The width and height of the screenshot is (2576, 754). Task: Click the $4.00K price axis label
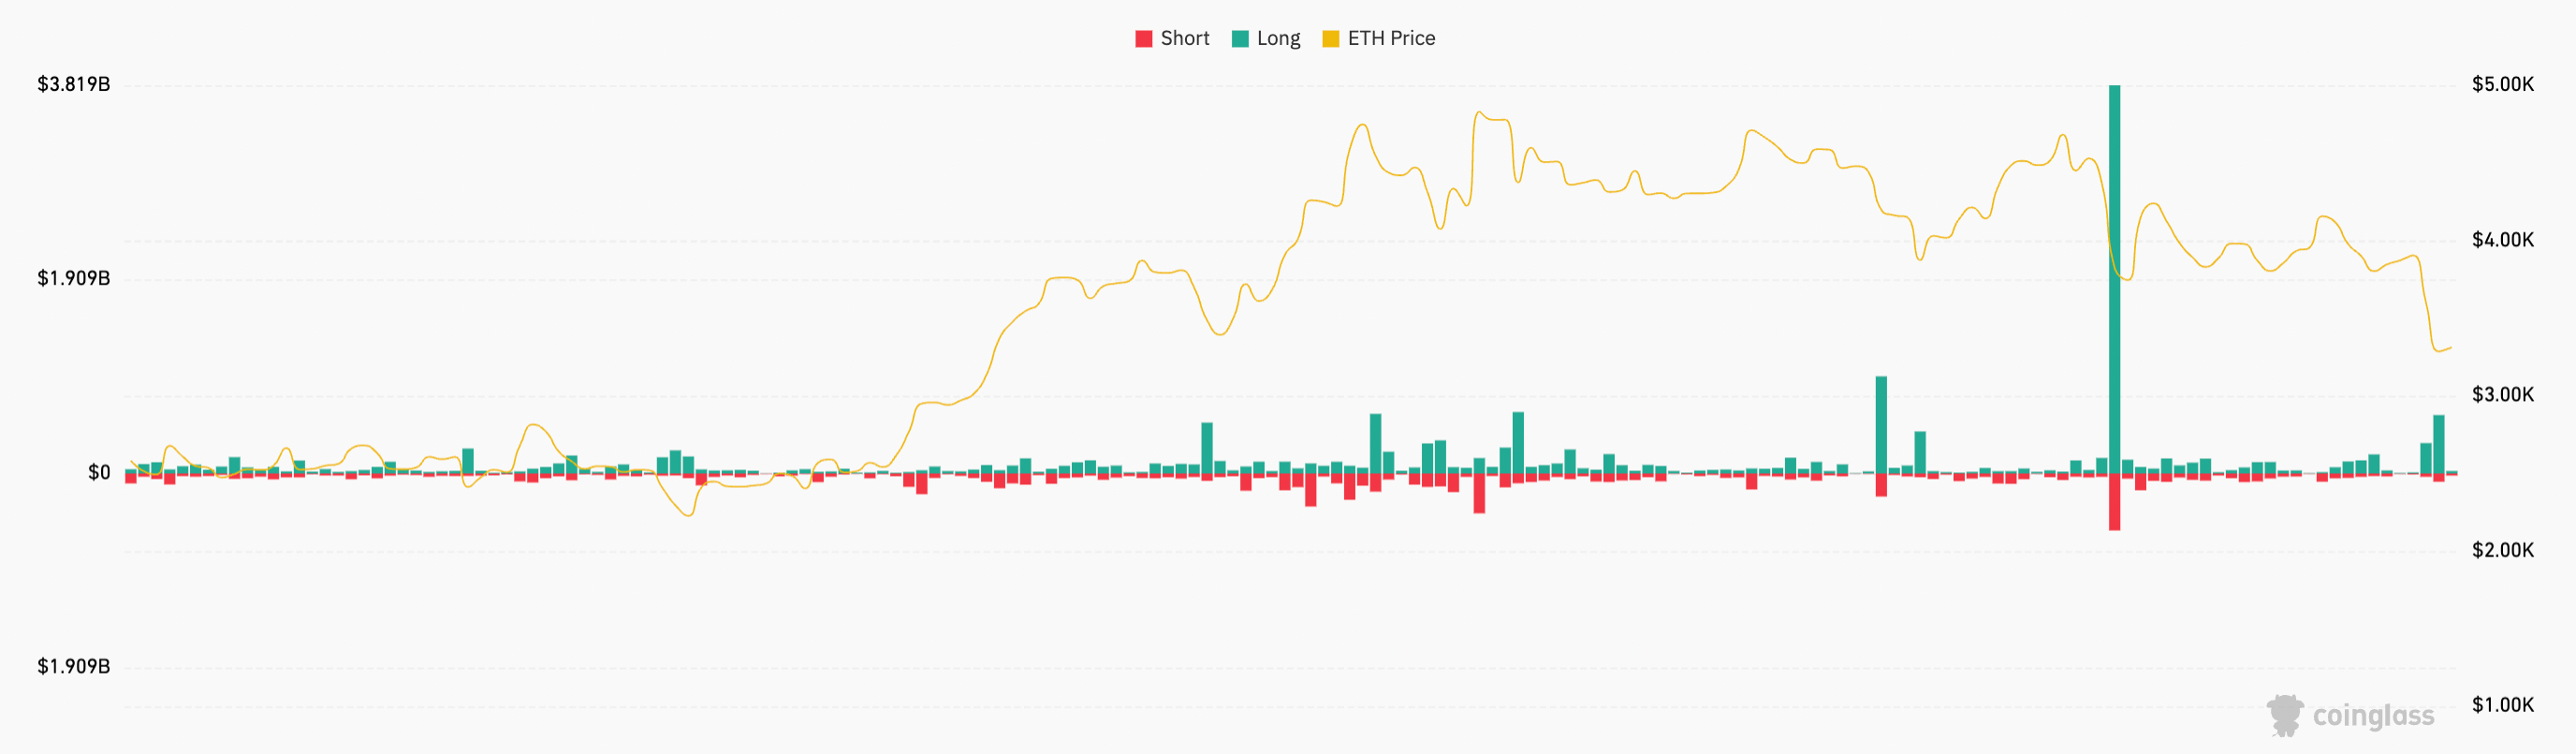click(2502, 240)
